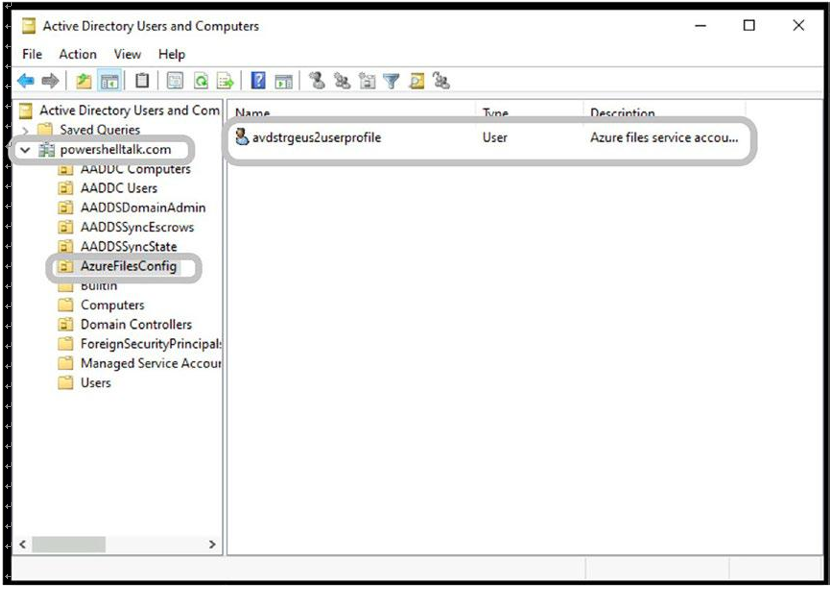Viewport: 834px width, 589px height.
Task: Select the Active Directory Users and Computers root node
Action: click(129, 110)
